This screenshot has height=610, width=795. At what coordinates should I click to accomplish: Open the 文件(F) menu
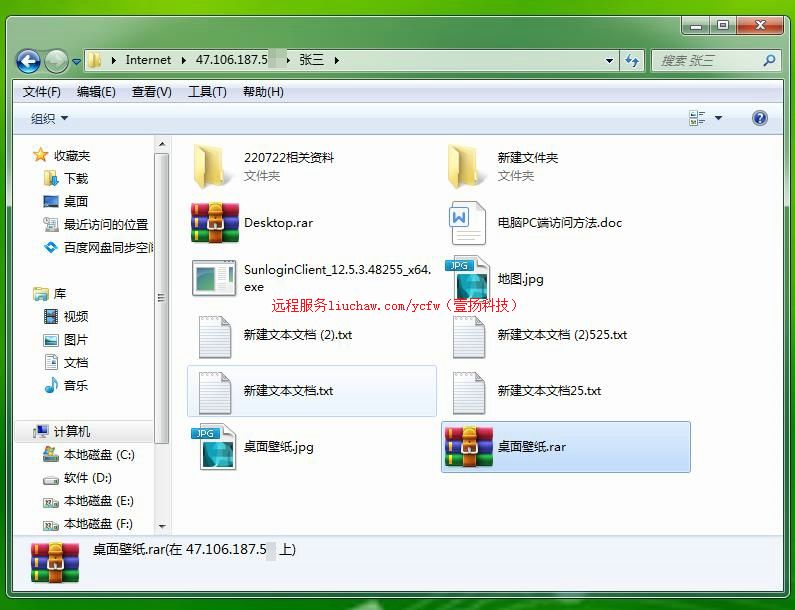click(x=42, y=92)
